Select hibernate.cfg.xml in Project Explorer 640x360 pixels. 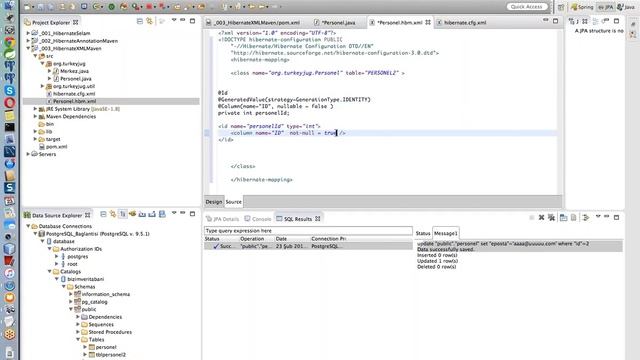point(74,93)
